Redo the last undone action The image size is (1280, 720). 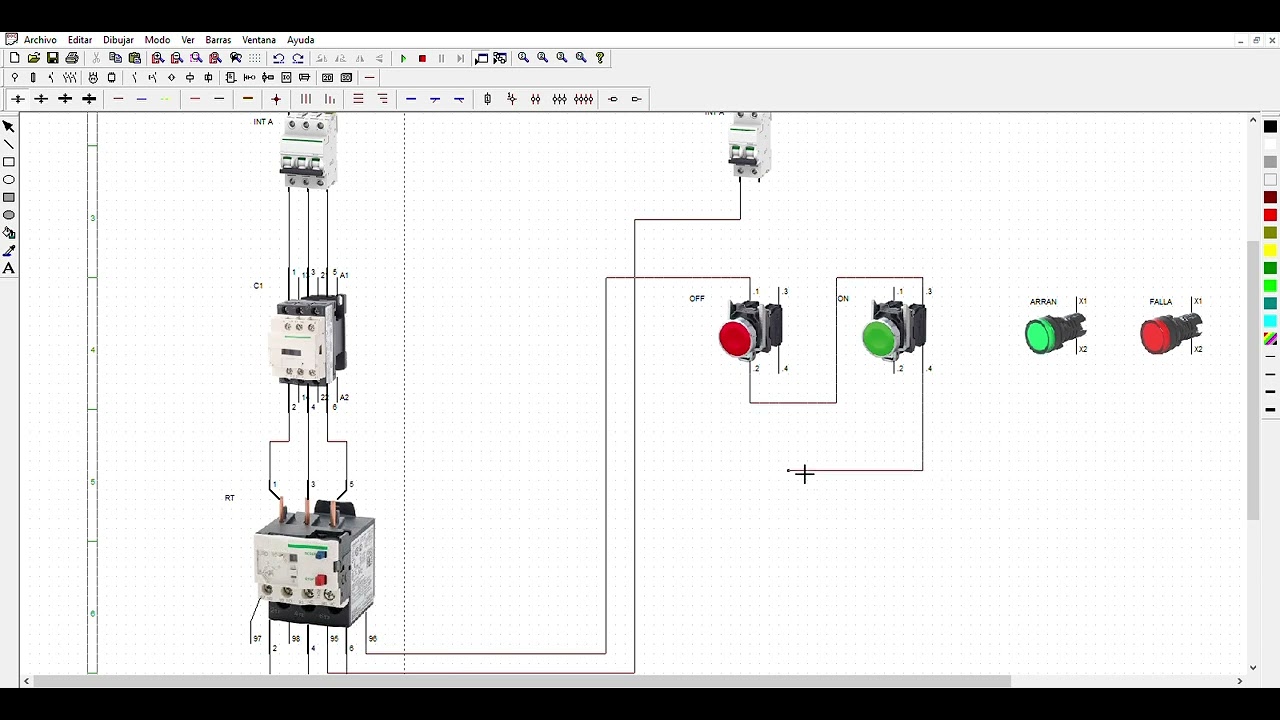(x=298, y=58)
